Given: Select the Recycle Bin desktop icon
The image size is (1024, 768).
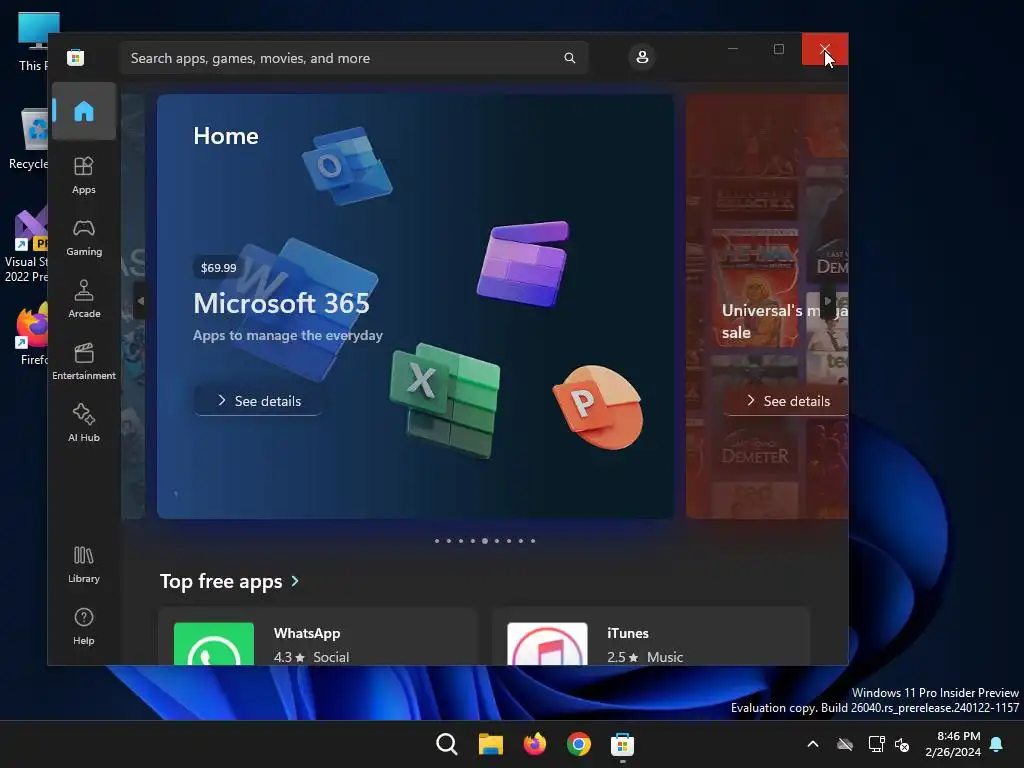Looking at the screenshot, I should (x=29, y=138).
